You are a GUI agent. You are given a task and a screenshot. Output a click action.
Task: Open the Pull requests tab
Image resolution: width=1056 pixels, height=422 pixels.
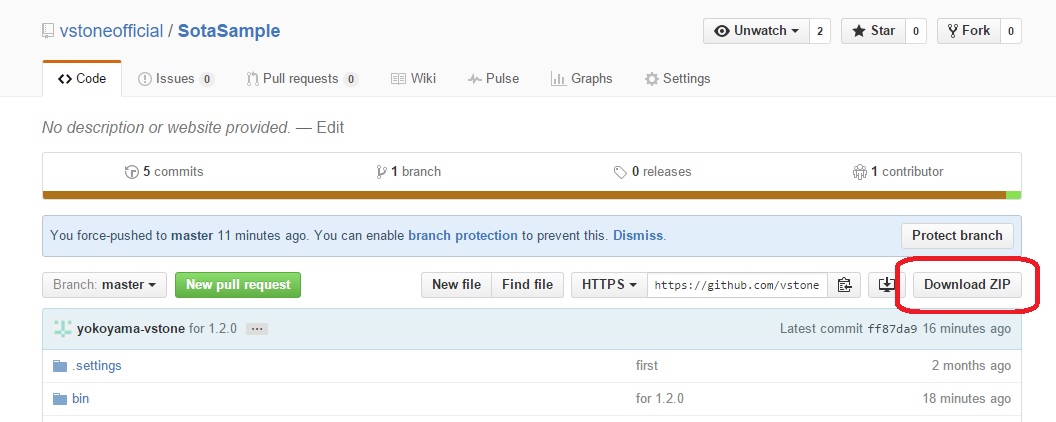click(x=302, y=79)
